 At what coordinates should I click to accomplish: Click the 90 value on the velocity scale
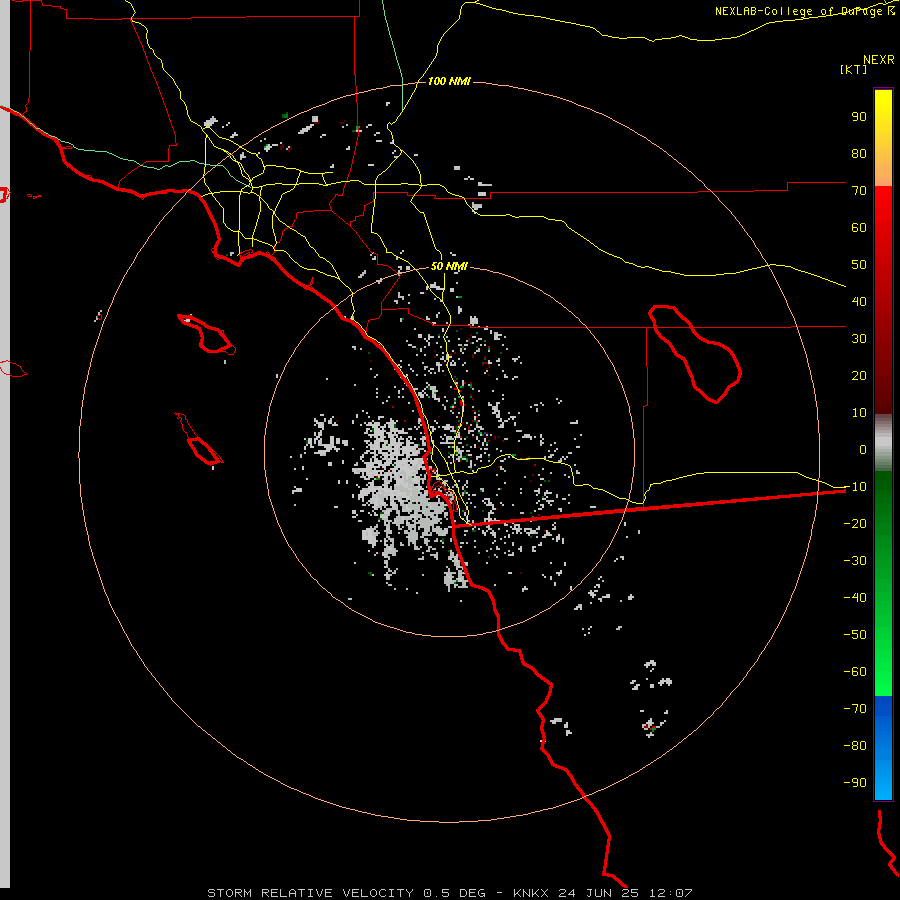pos(859,117)
